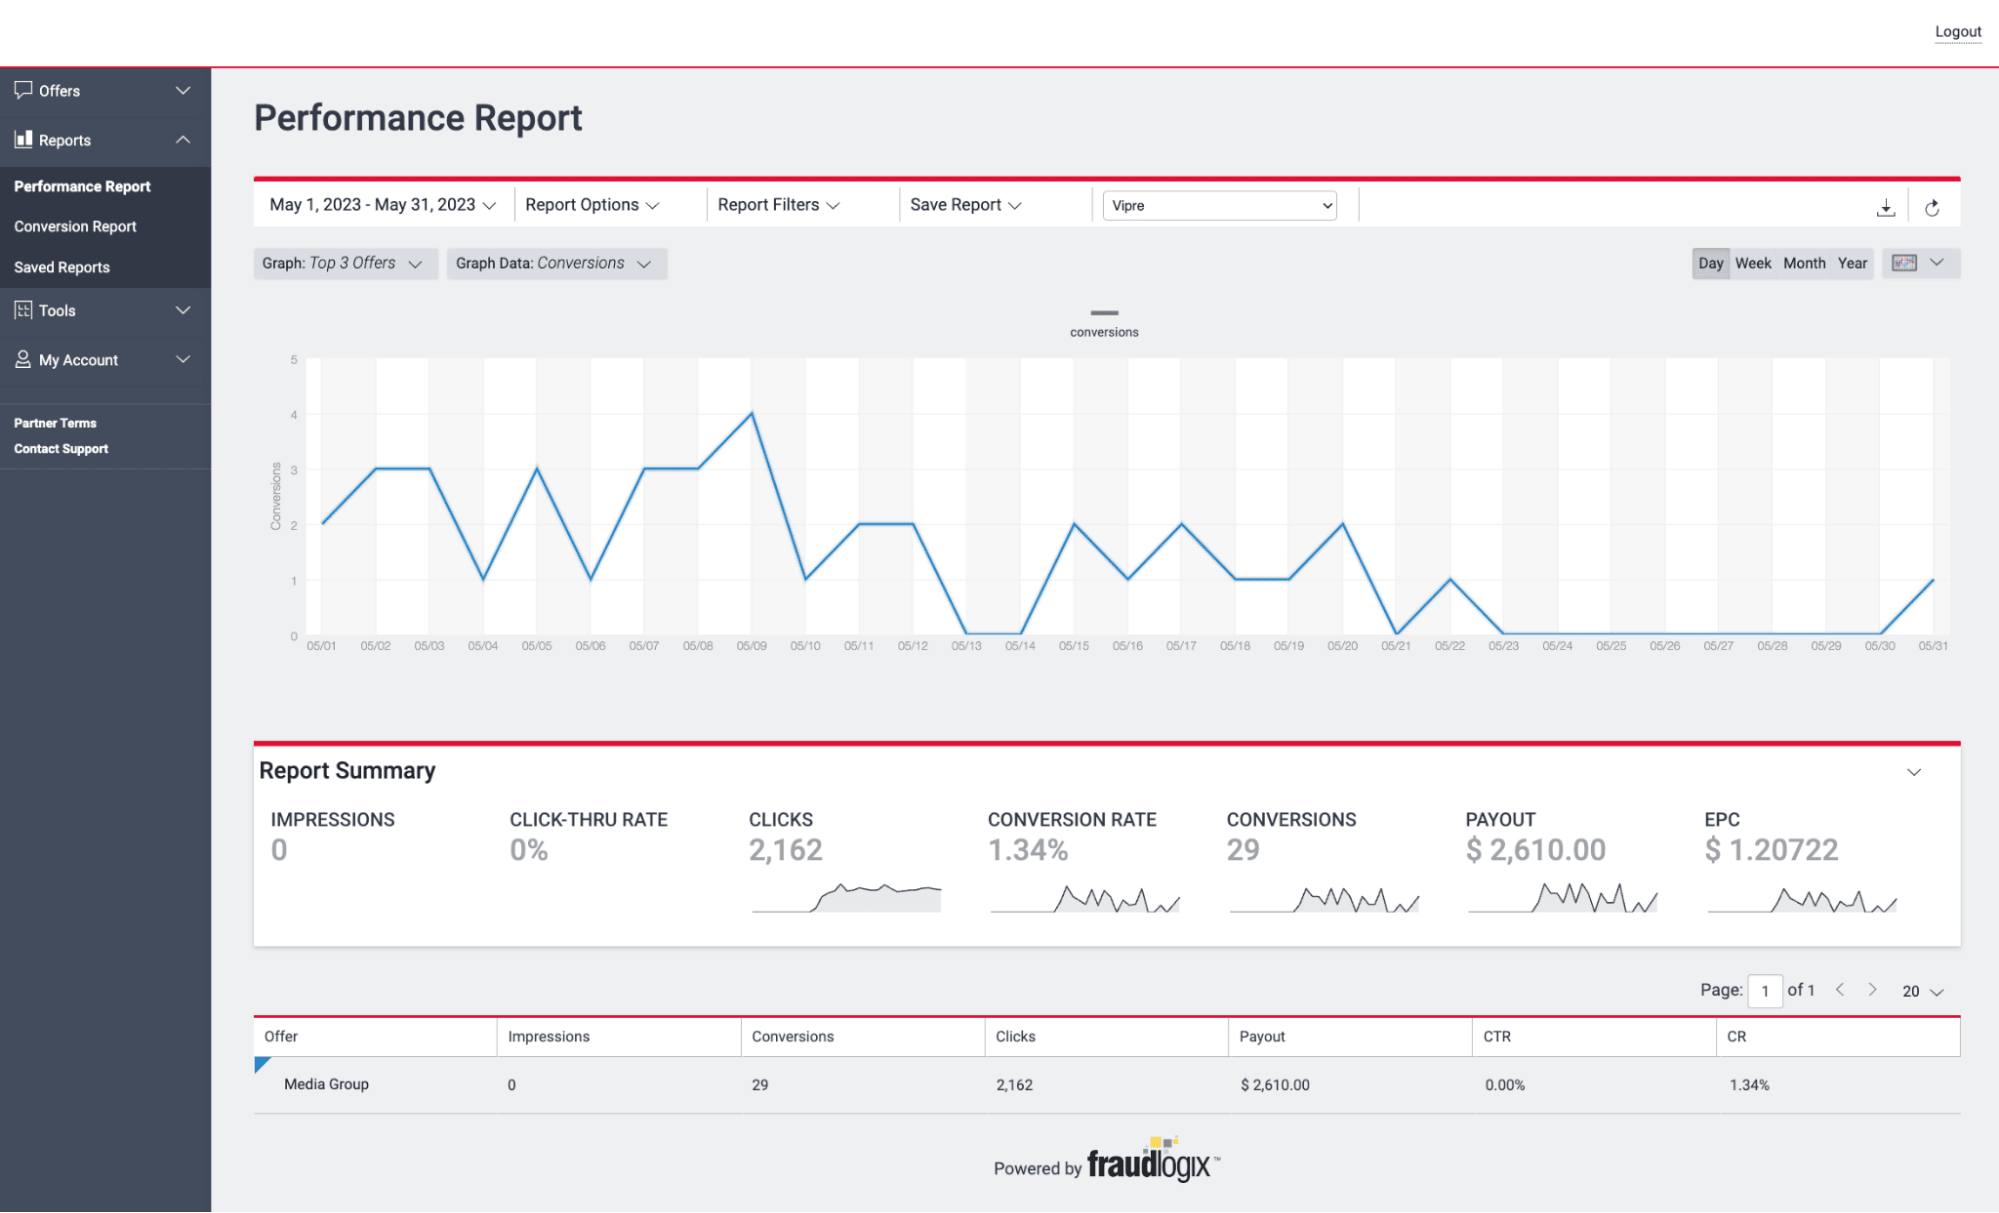This screenshot has width=1999, height=1213.
Task: Click the Tools grid icon in sidebar
Action: [23, 310]
